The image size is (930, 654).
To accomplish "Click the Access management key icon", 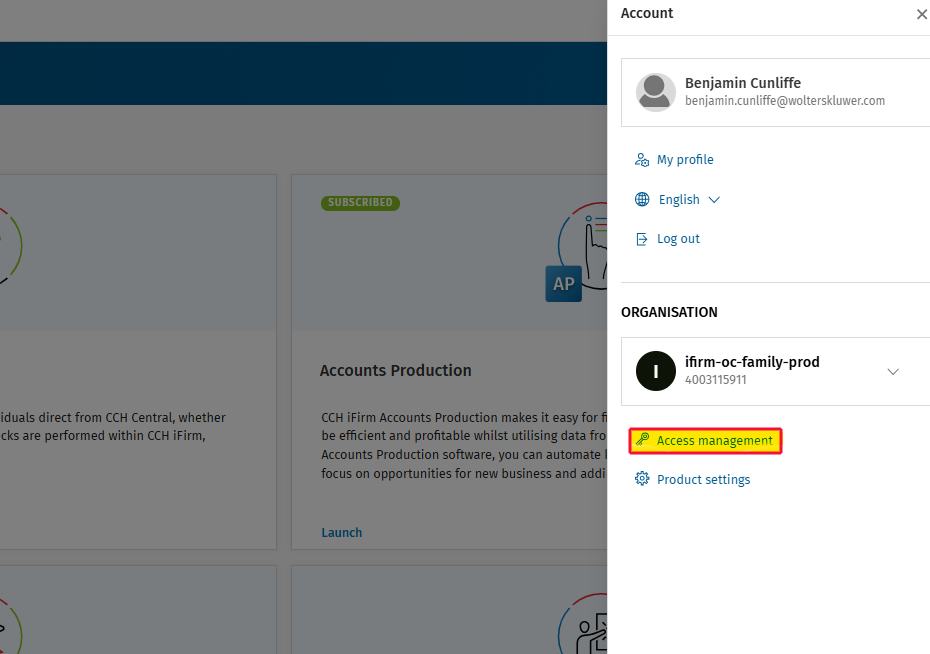I will pyautogui.click(x=642, y=439).
